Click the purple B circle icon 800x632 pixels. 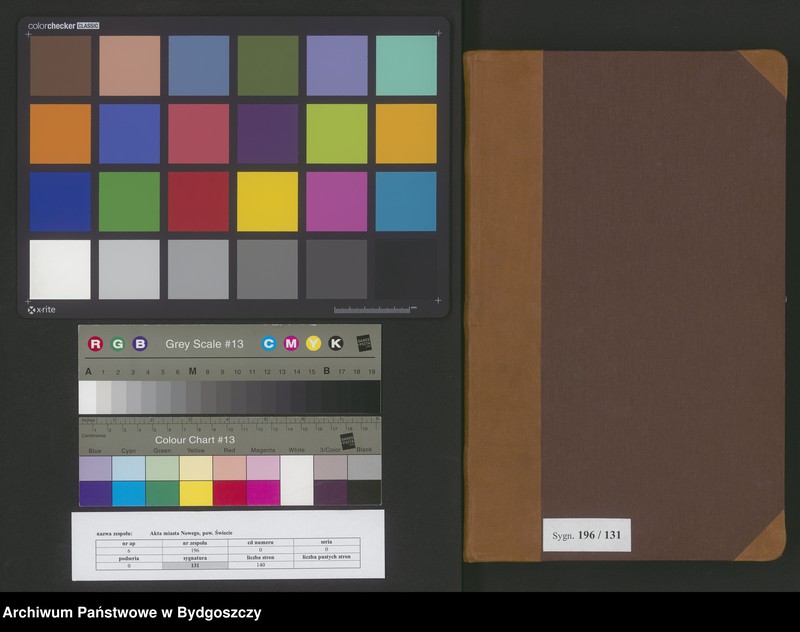[140, 344]
